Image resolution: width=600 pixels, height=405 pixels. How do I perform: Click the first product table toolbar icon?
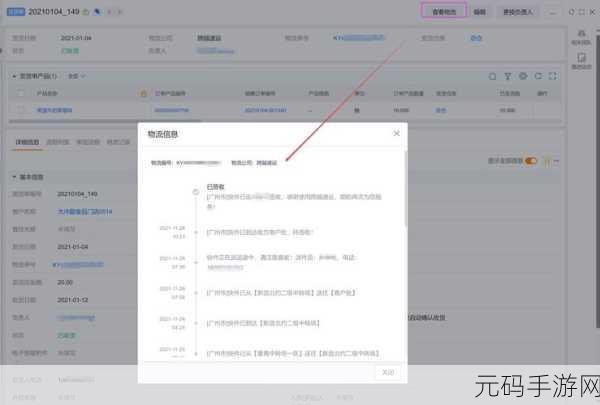click(492, 76)
